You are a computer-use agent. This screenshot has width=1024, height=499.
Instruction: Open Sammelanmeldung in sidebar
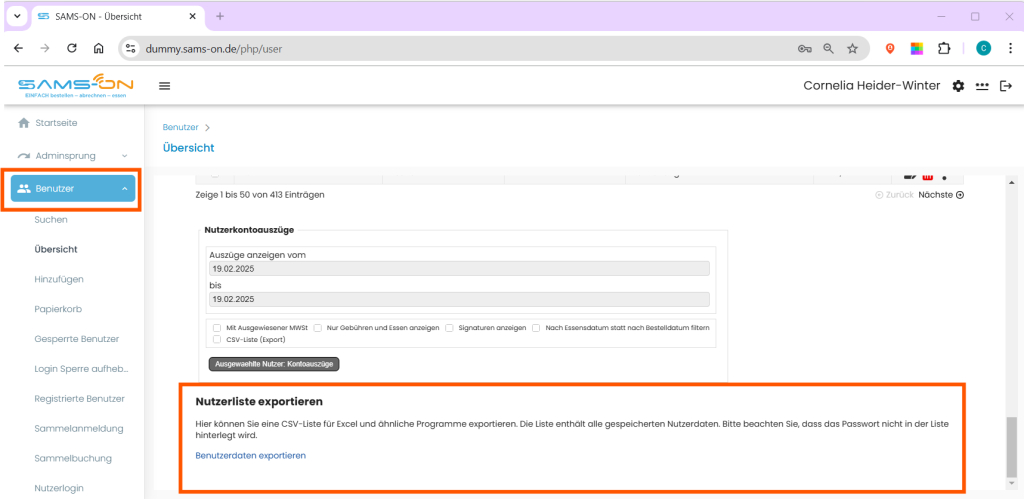[79, 428]
